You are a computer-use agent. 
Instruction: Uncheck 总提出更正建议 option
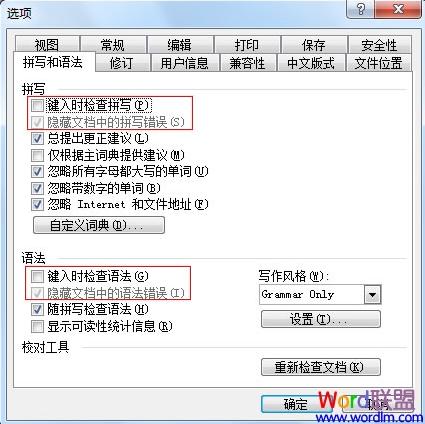click(37, 138)
